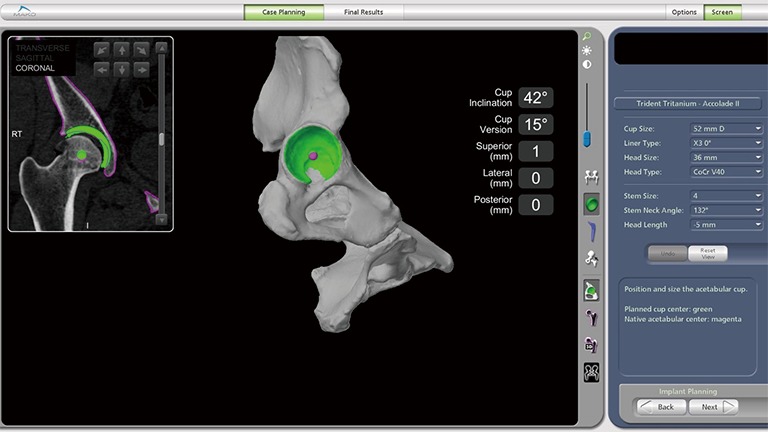Select the blue femoral stem icon
The image size is (768, 432).
click(x=591, y=231)
